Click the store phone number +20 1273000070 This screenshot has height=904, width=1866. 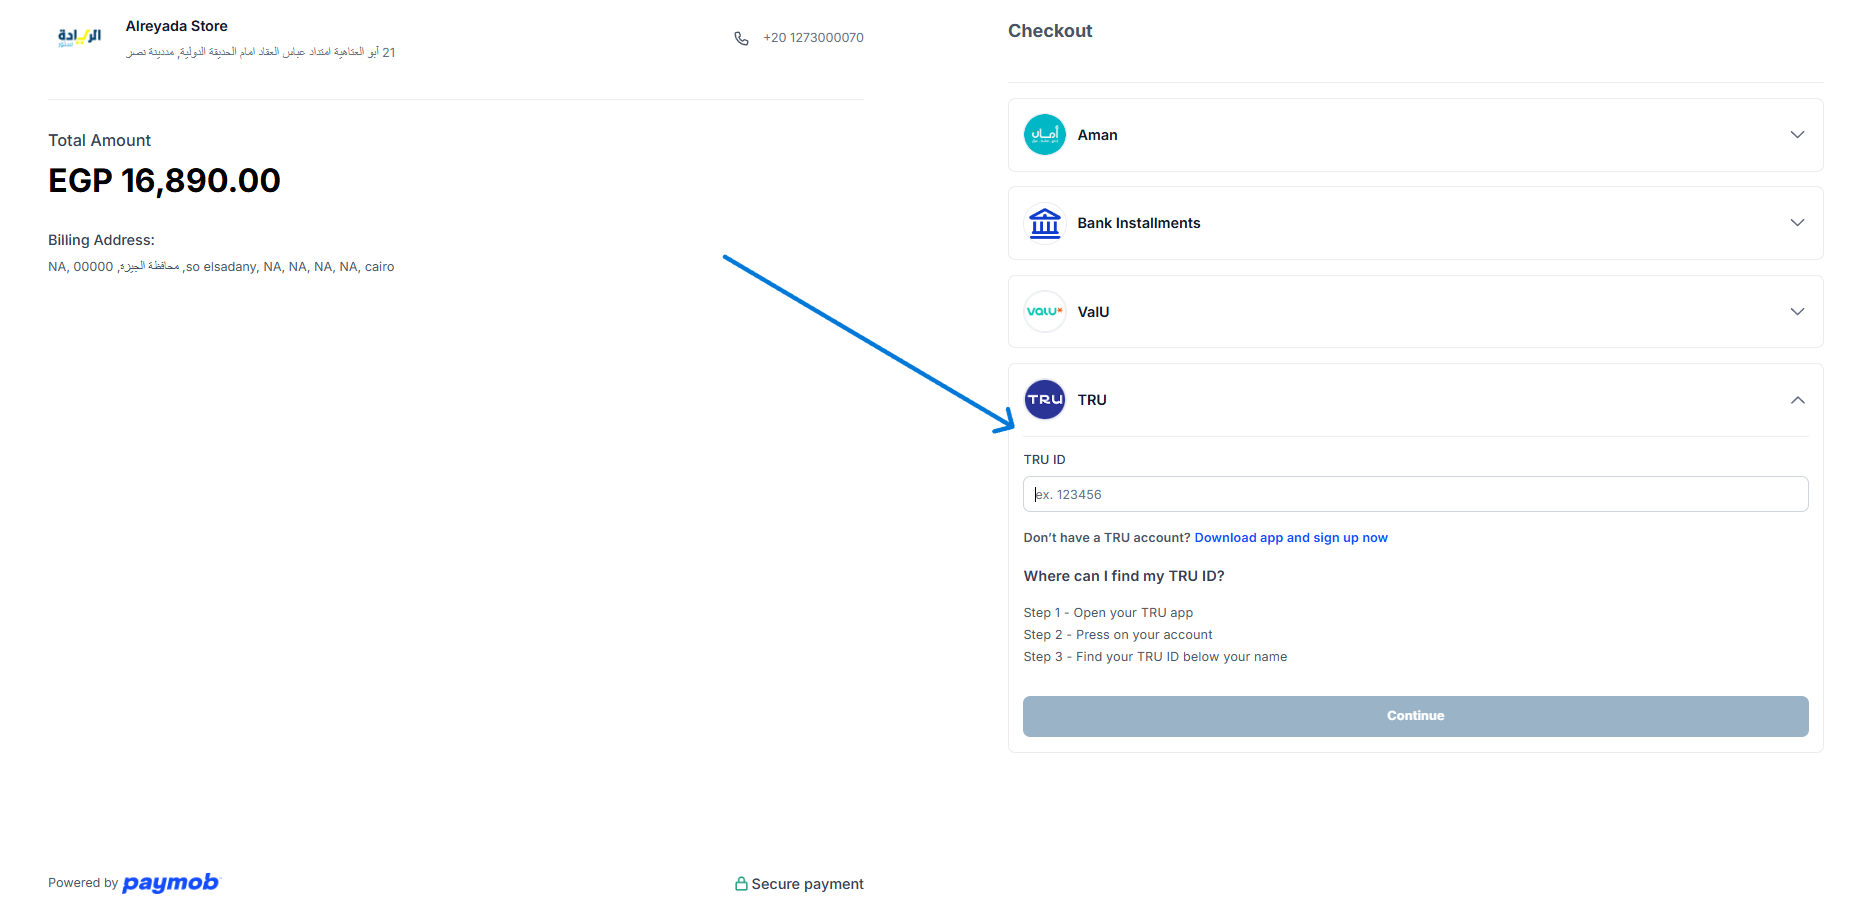point(813,38)
